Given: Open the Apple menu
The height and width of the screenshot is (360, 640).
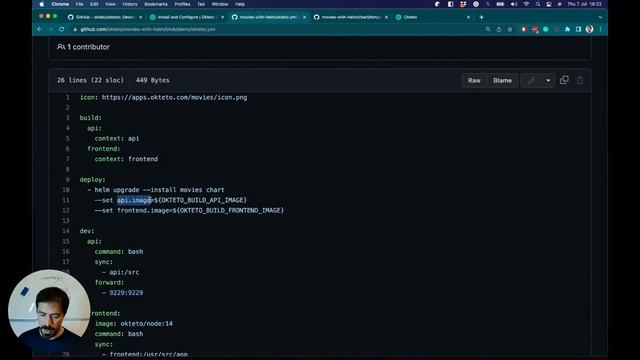Looking at the screenshot, I should coord(42,4).
